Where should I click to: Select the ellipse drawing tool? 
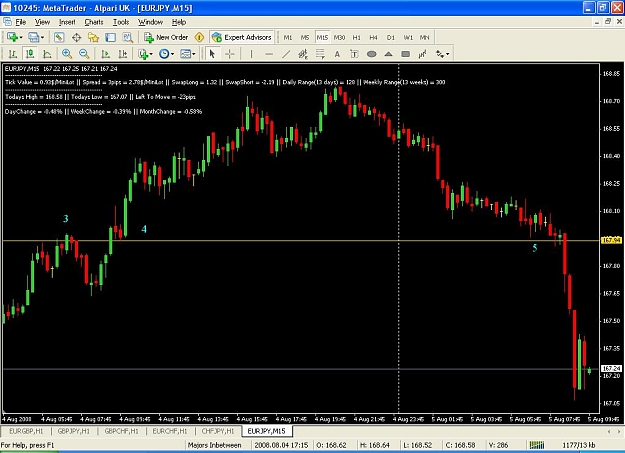coord(371,53)
